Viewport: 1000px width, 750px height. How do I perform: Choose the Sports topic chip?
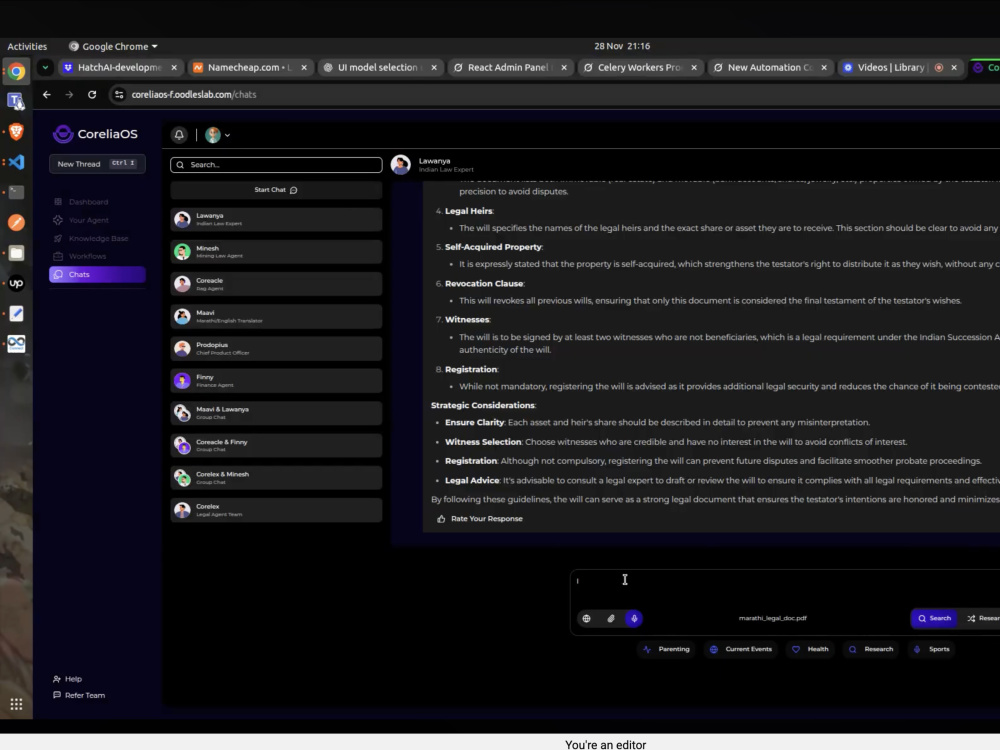click(x=932, y=649)
